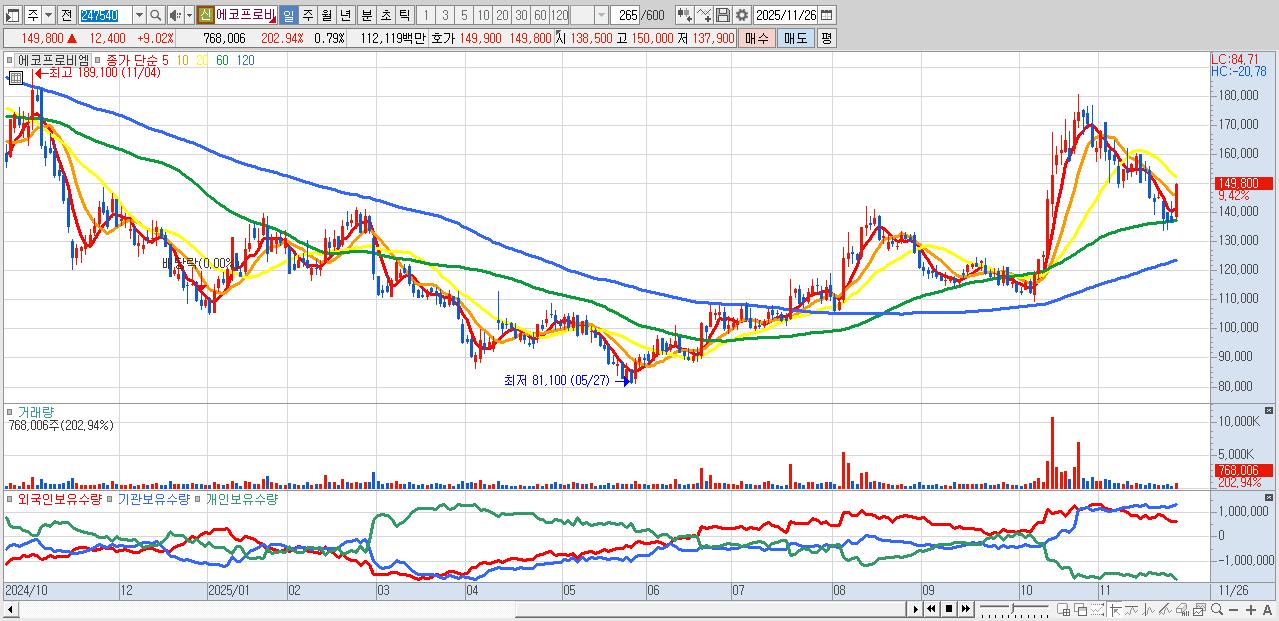Click the play forward button in bottom bar
Screen dimensions: 1279x621
(915, 609)
